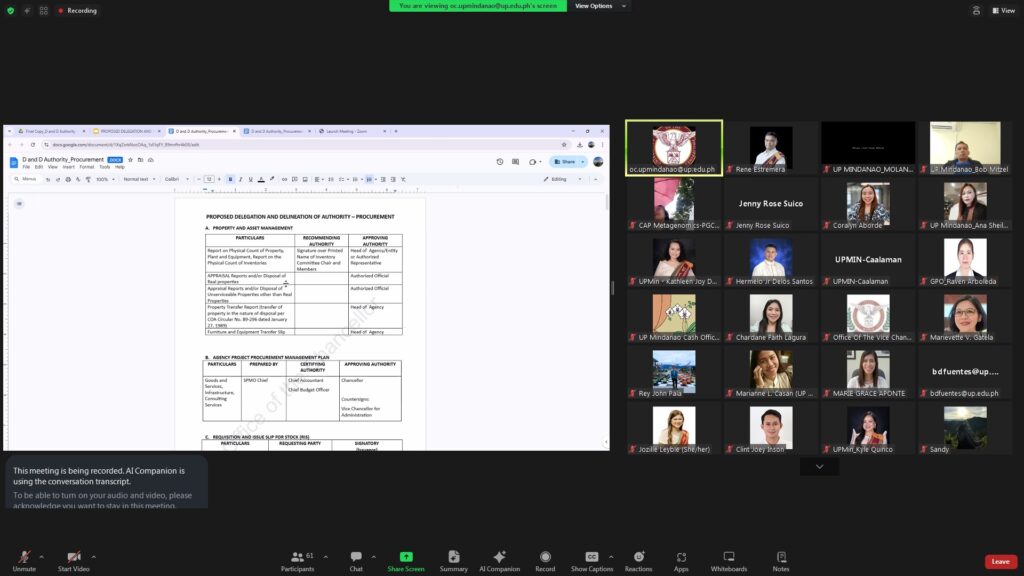Open the Insert menu in Google Docs

tap(69, 167)
